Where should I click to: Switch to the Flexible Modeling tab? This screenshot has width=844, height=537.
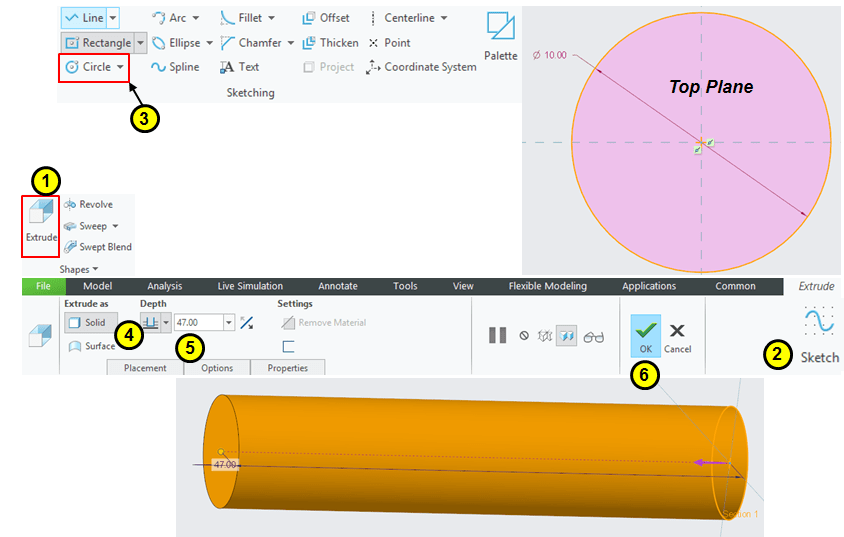tap(547, 286)
